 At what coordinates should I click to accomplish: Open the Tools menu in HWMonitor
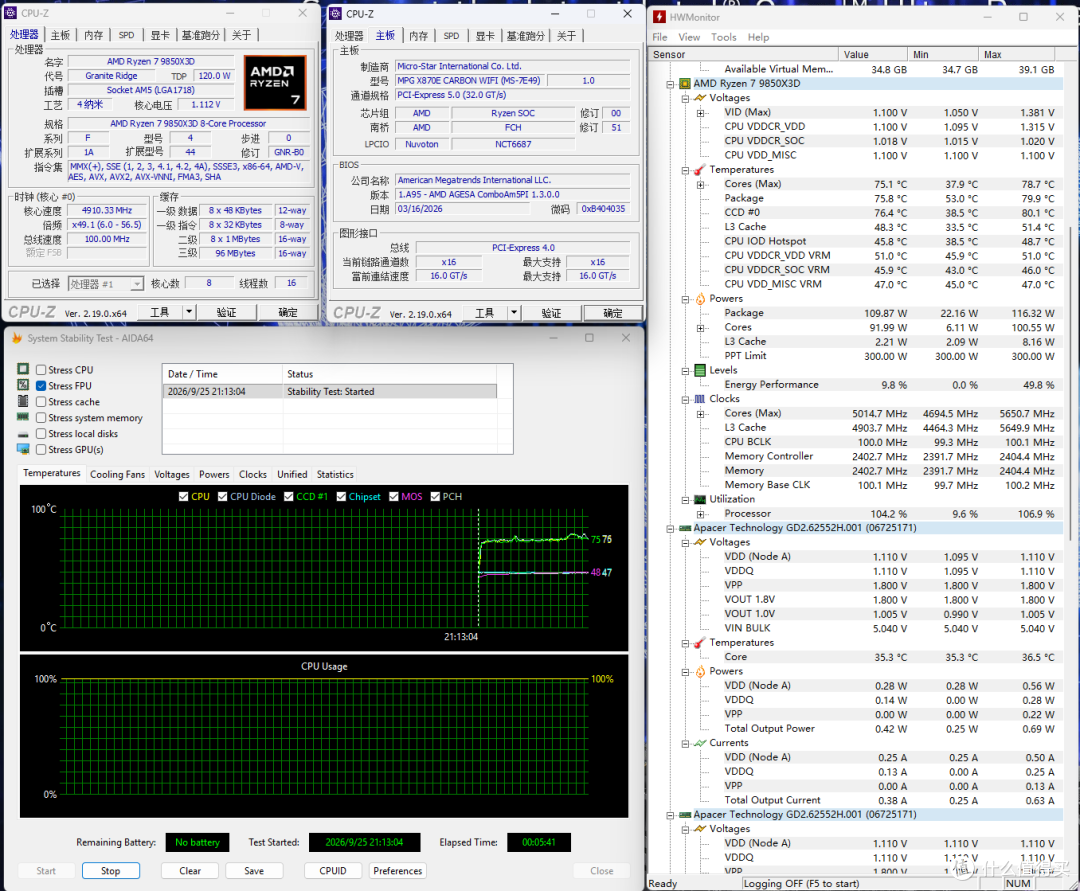[723, 37]
